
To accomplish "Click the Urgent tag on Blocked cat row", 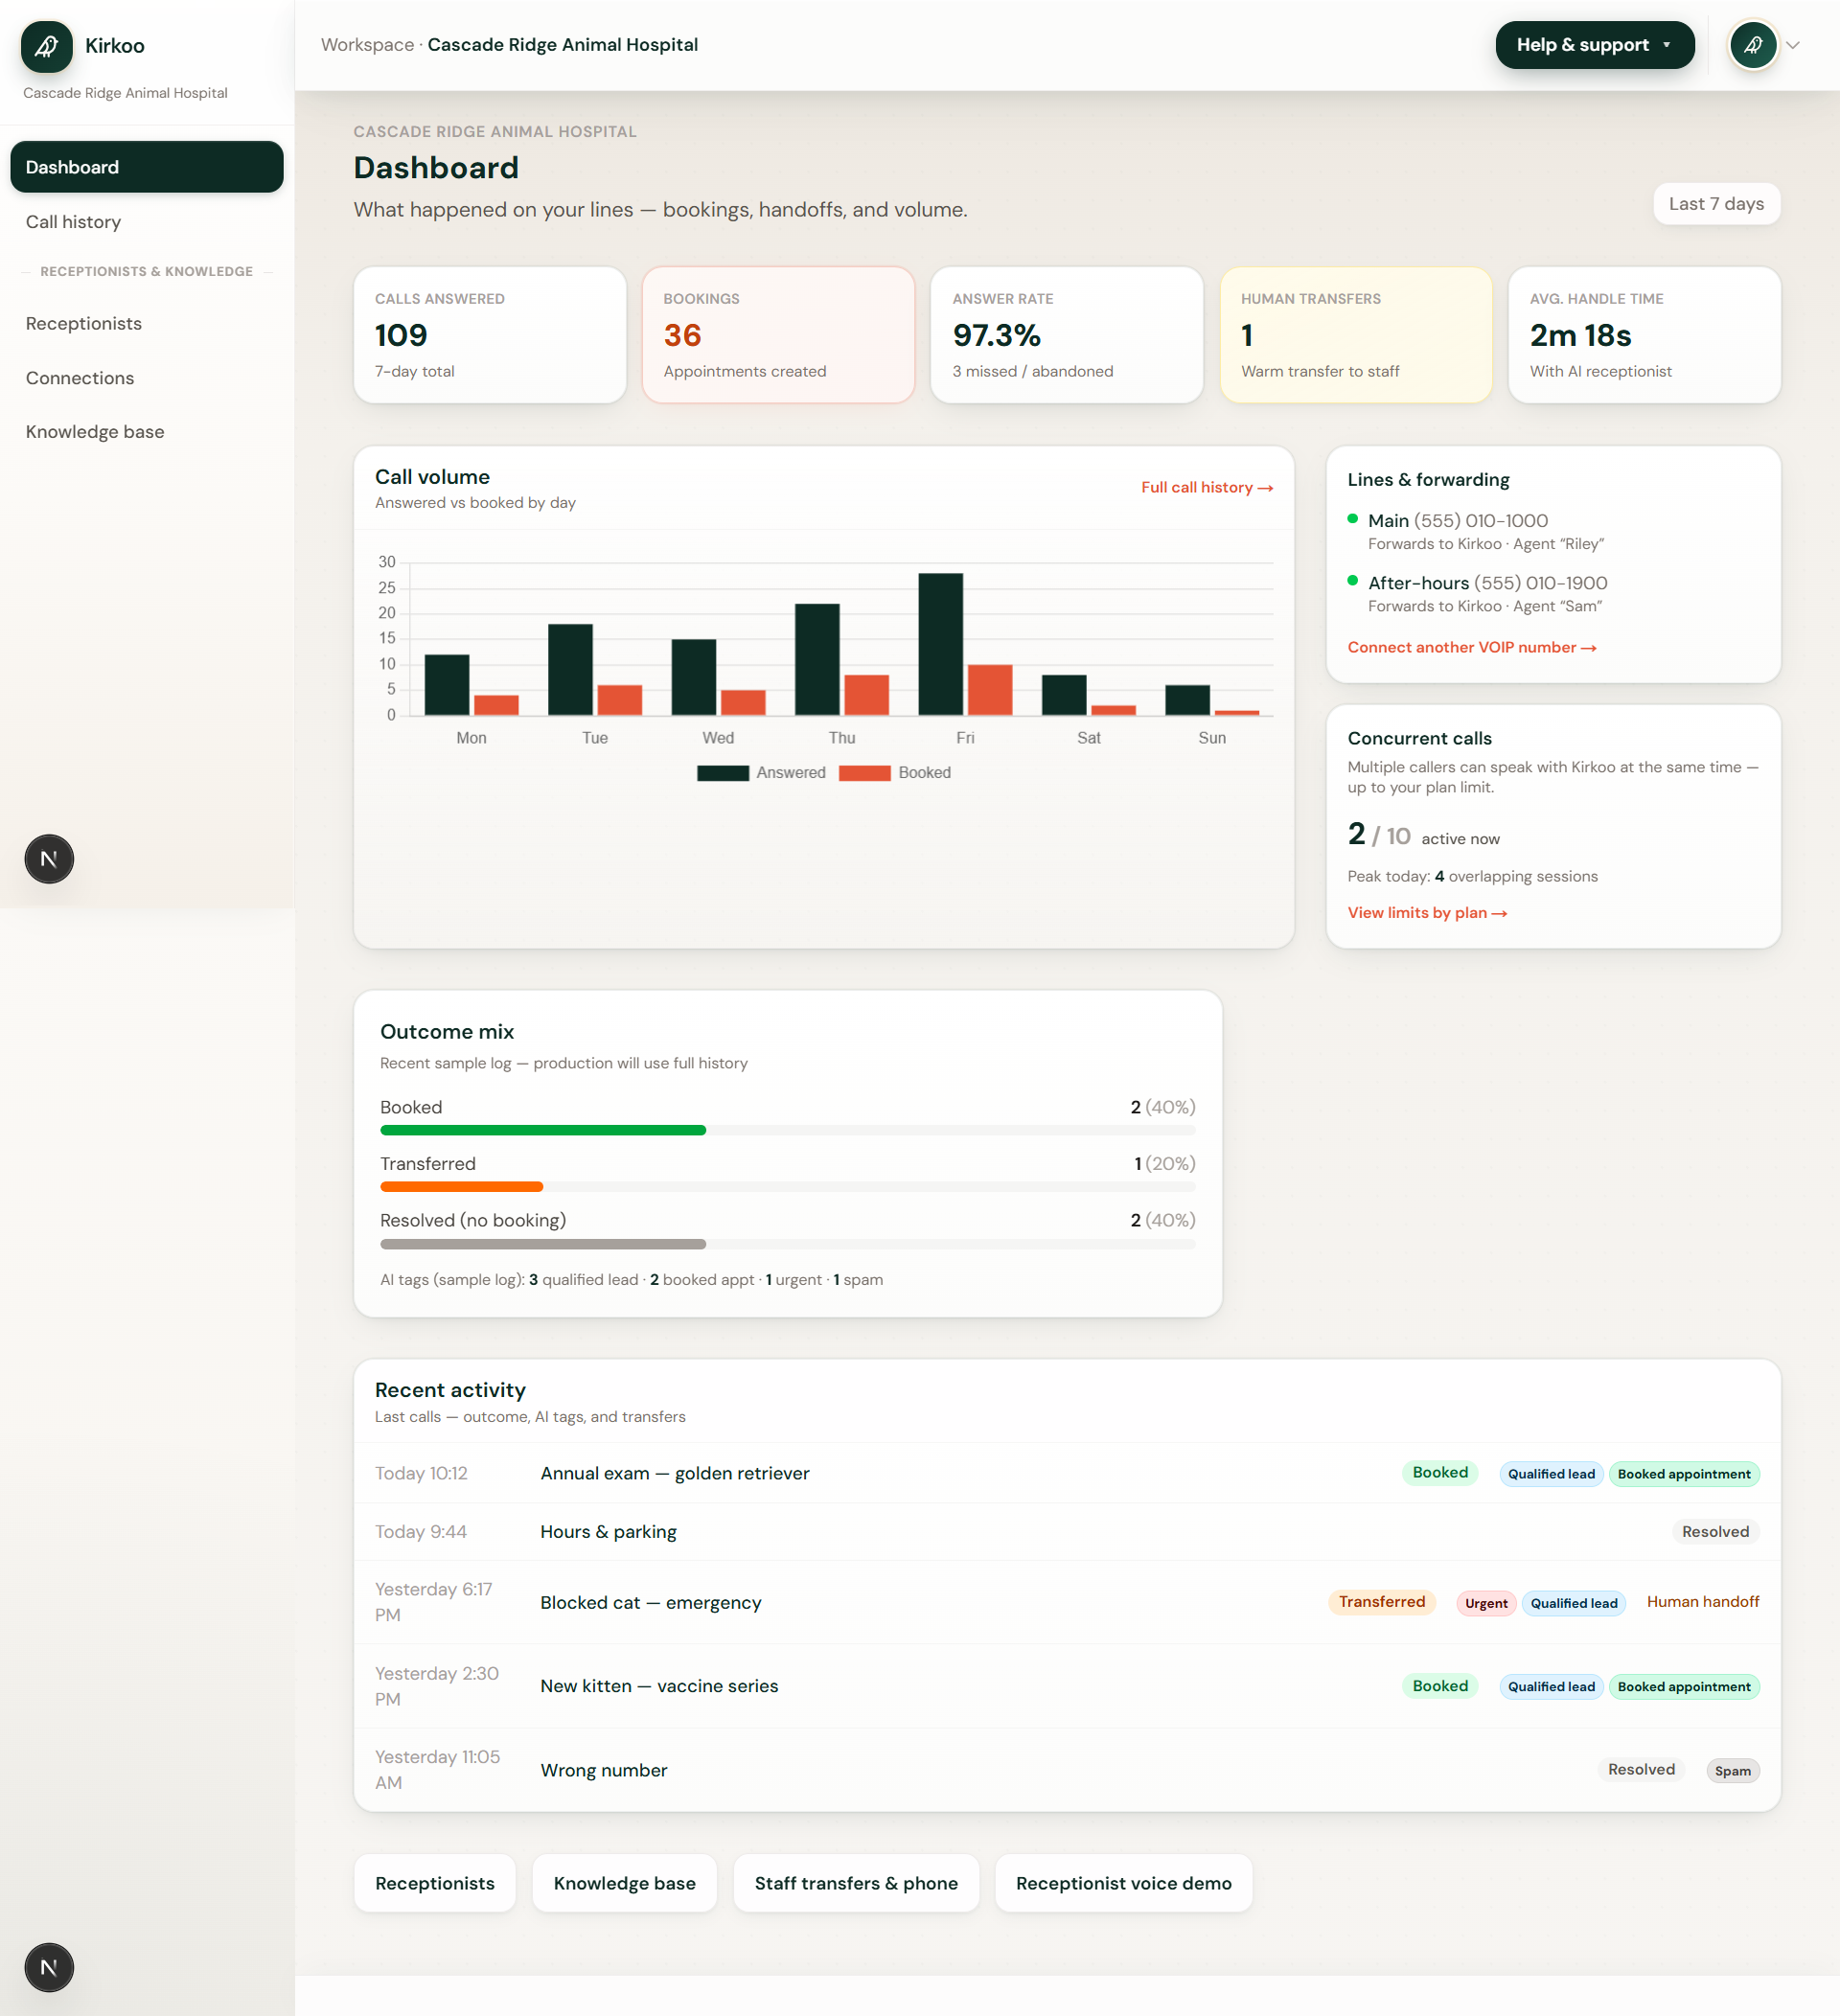I will coord(1486,1604).
